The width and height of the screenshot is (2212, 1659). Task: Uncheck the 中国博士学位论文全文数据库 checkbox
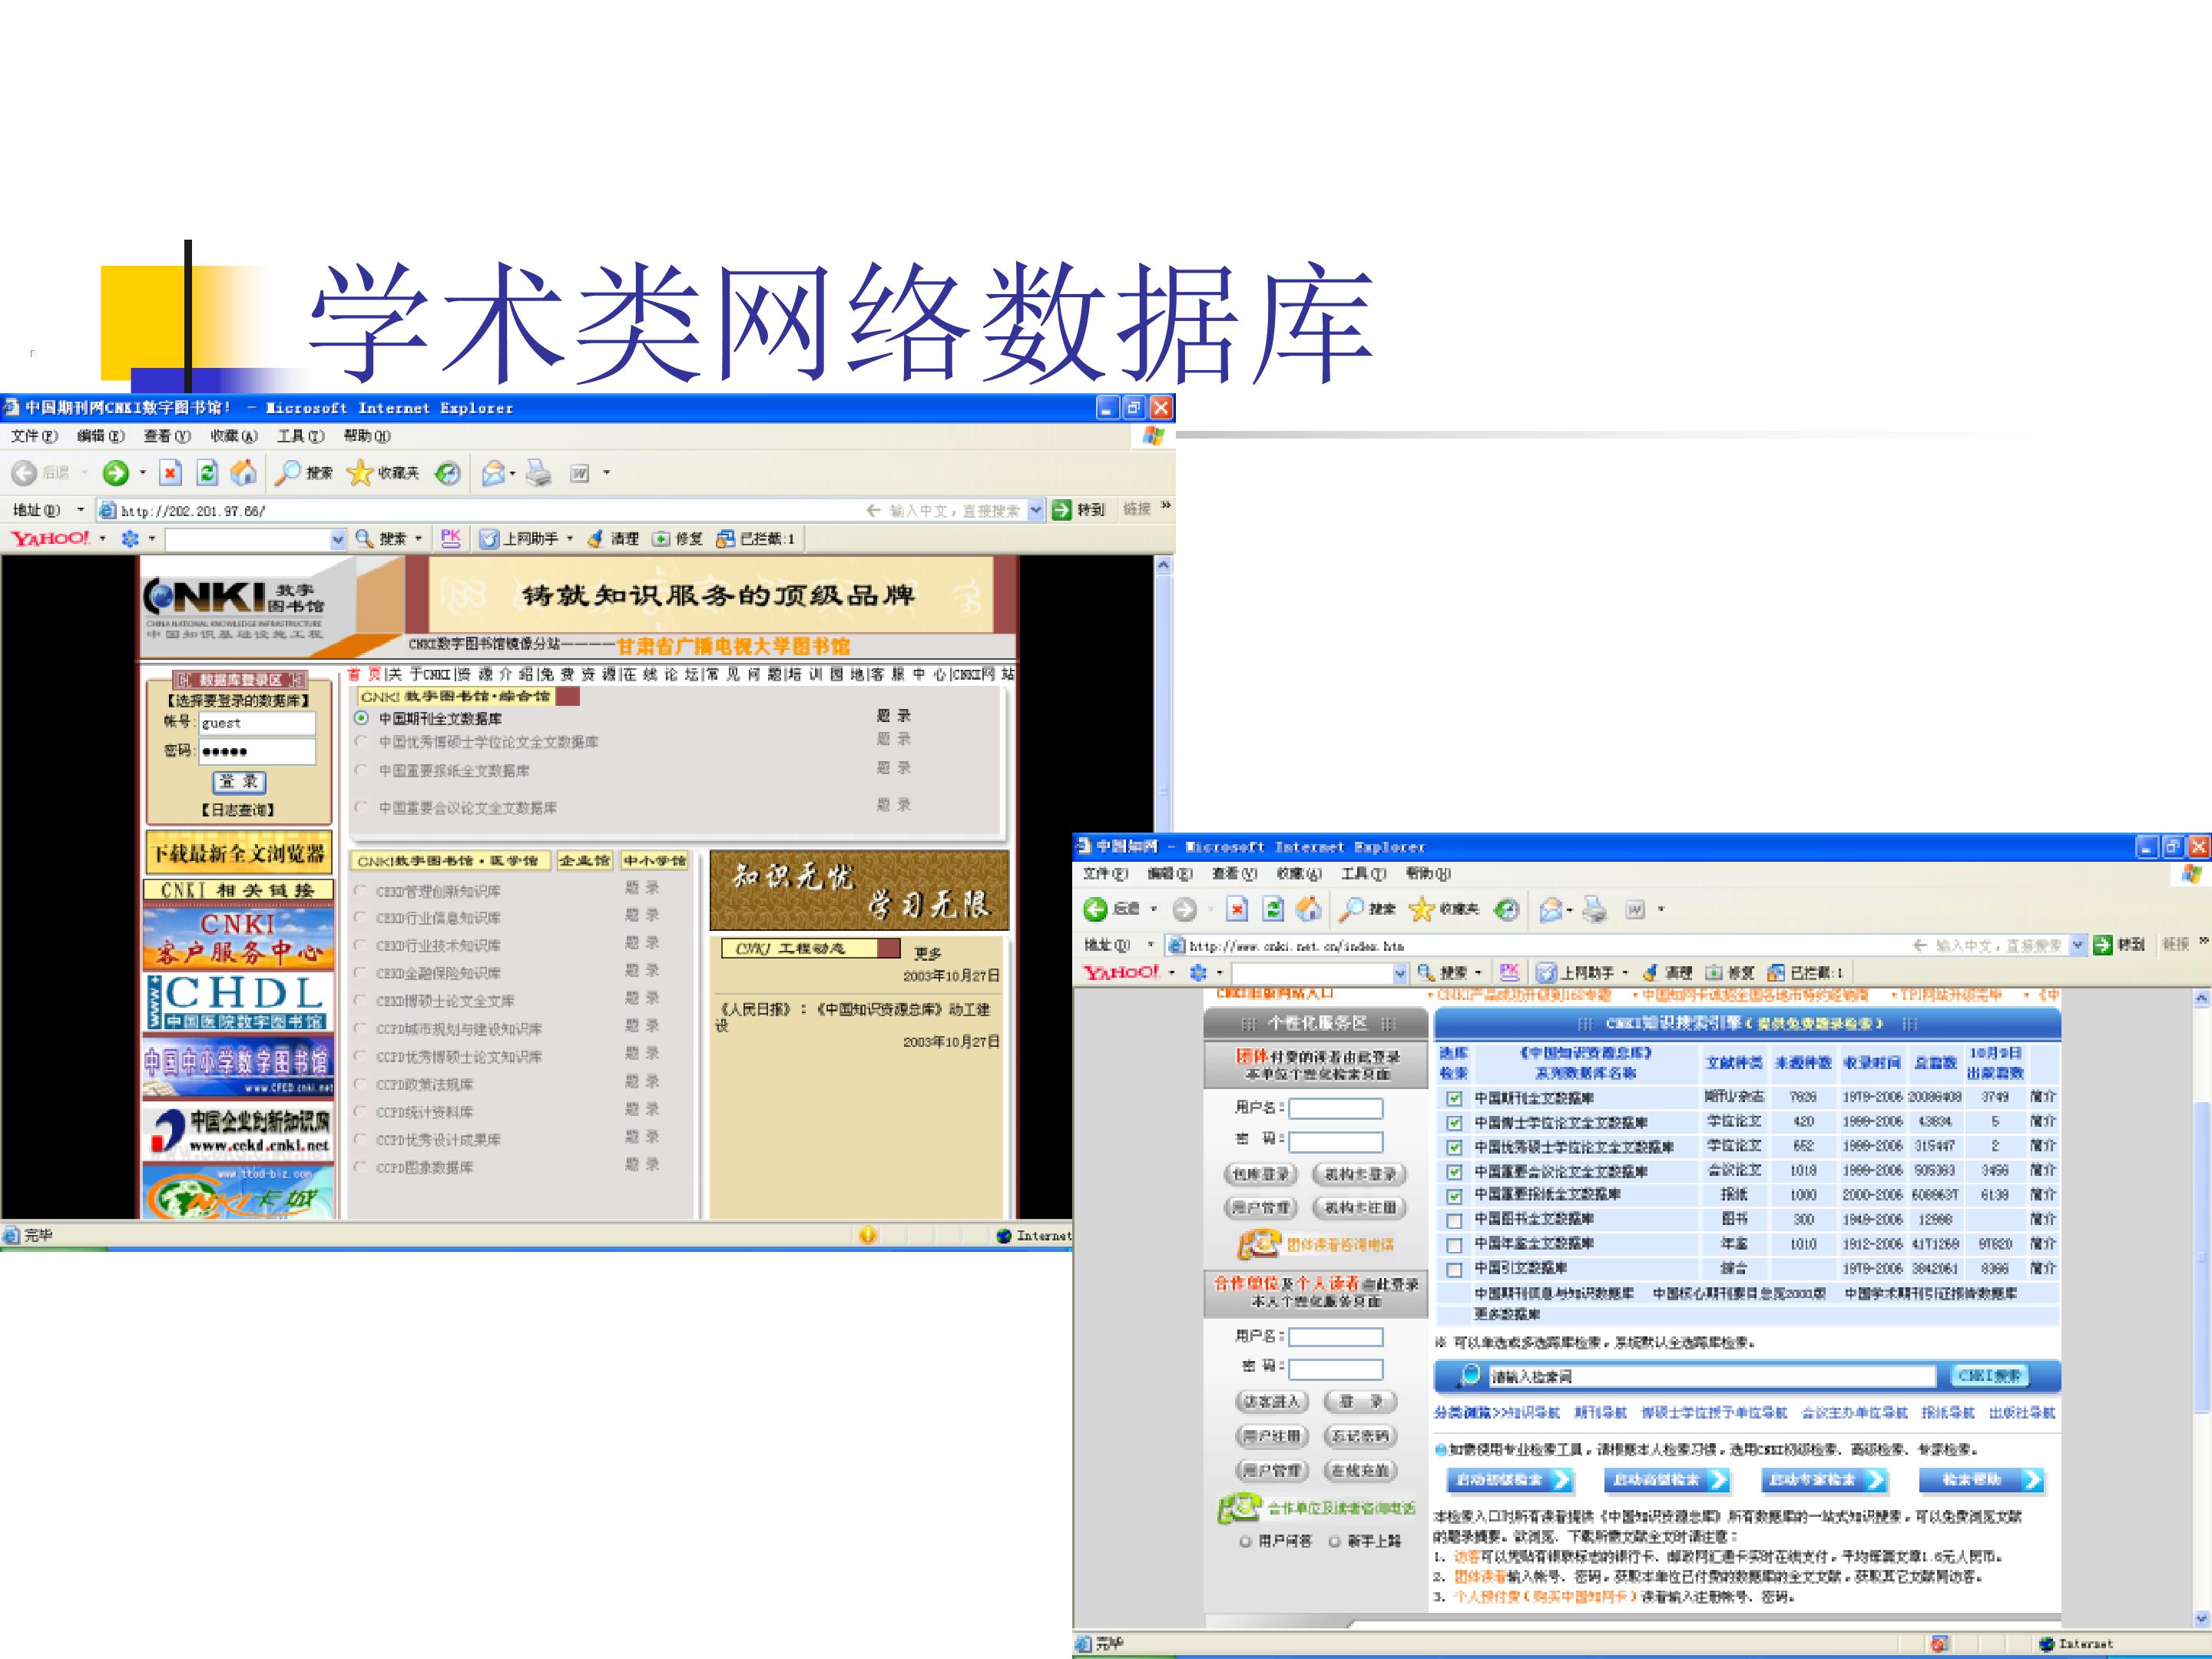point(1455,1123)
